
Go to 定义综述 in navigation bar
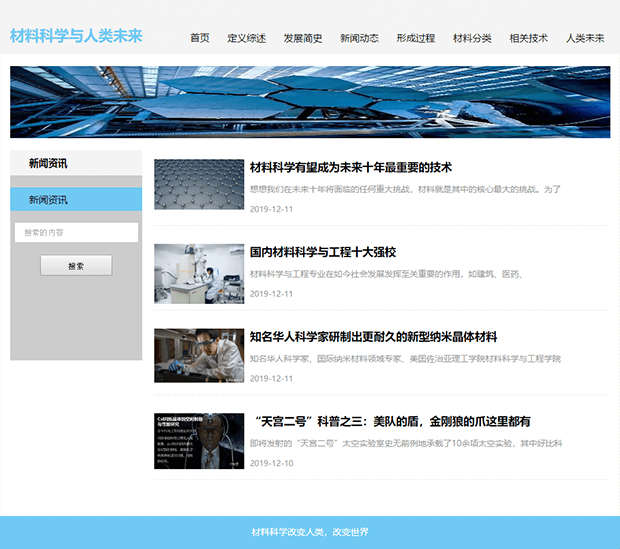(246, 39)
